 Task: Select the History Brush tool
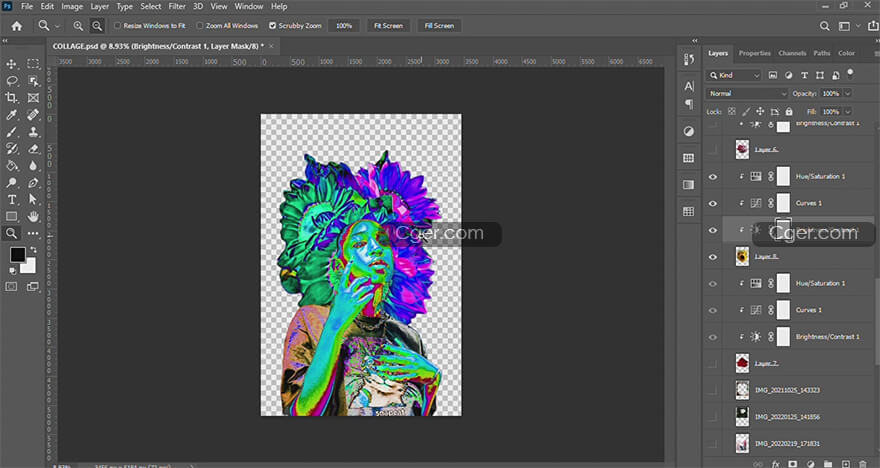click(11, 149)
